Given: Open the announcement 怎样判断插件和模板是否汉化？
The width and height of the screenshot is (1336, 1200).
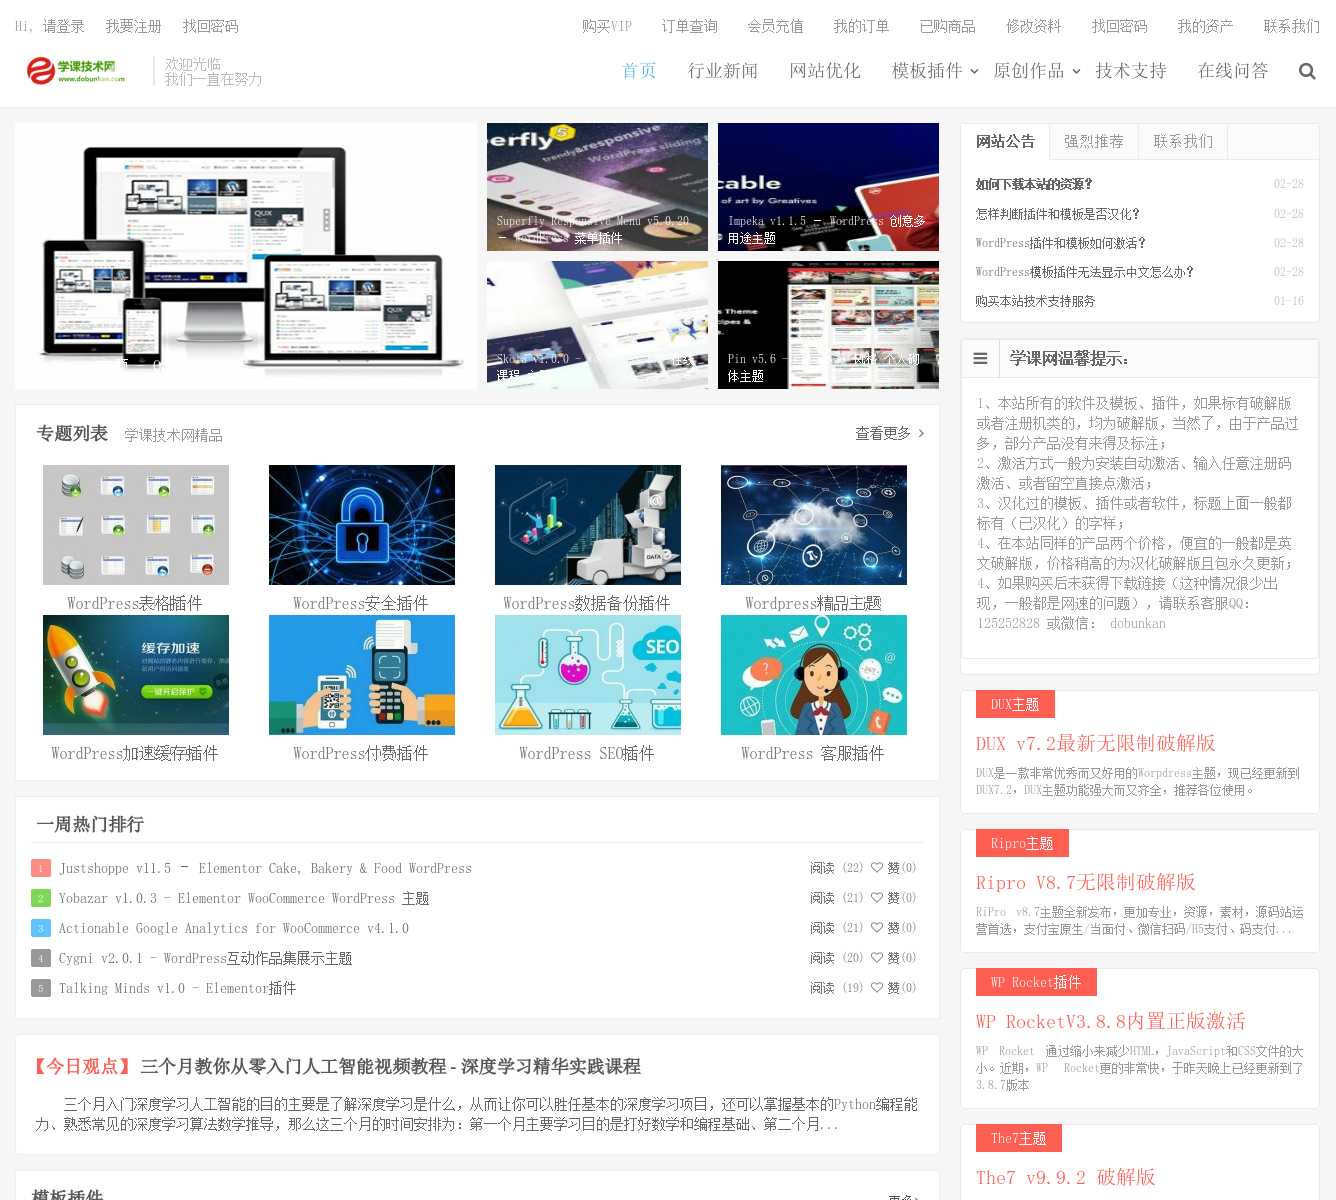Looking at the screenshot, I should [x=1057, y=214].
